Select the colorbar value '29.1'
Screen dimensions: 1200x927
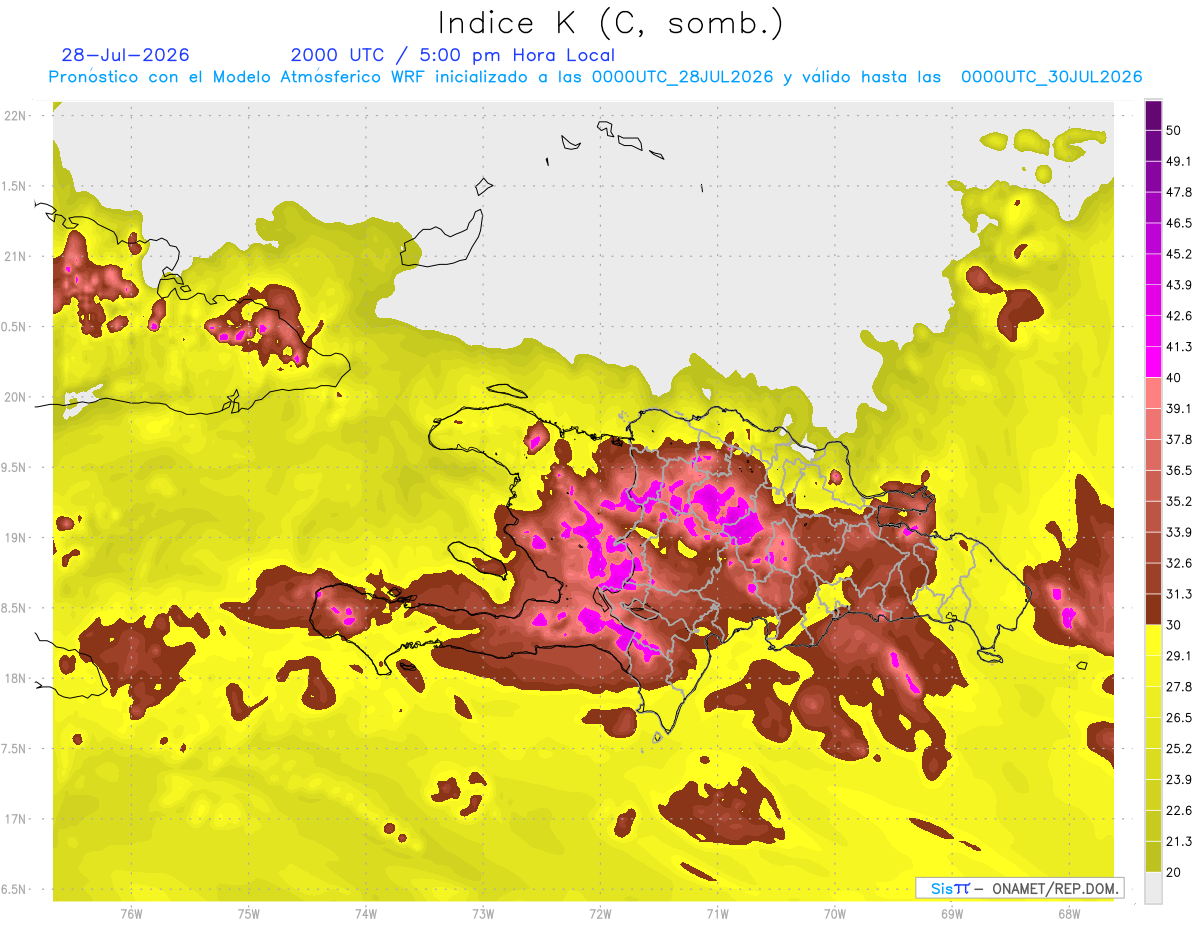pyautogui.click(x=1179, y=656)
